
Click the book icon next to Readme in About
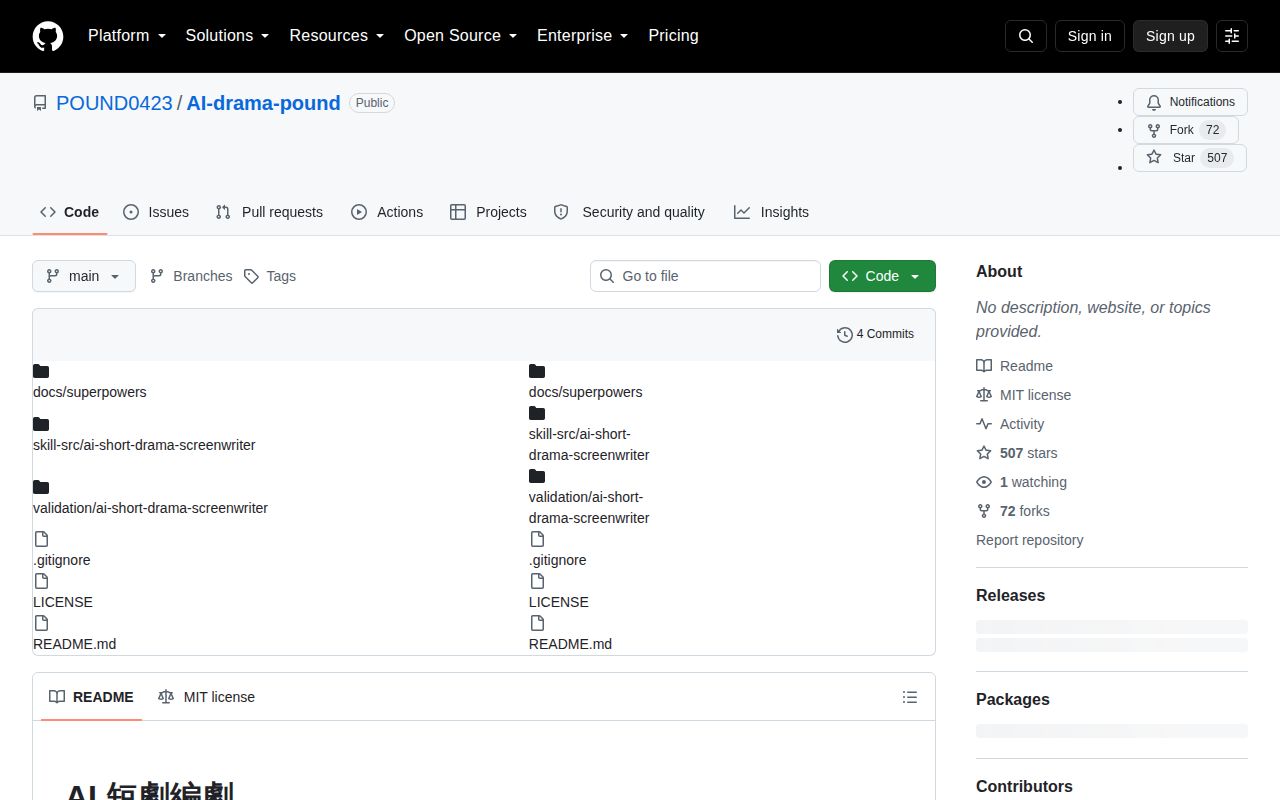coord(984,366)
